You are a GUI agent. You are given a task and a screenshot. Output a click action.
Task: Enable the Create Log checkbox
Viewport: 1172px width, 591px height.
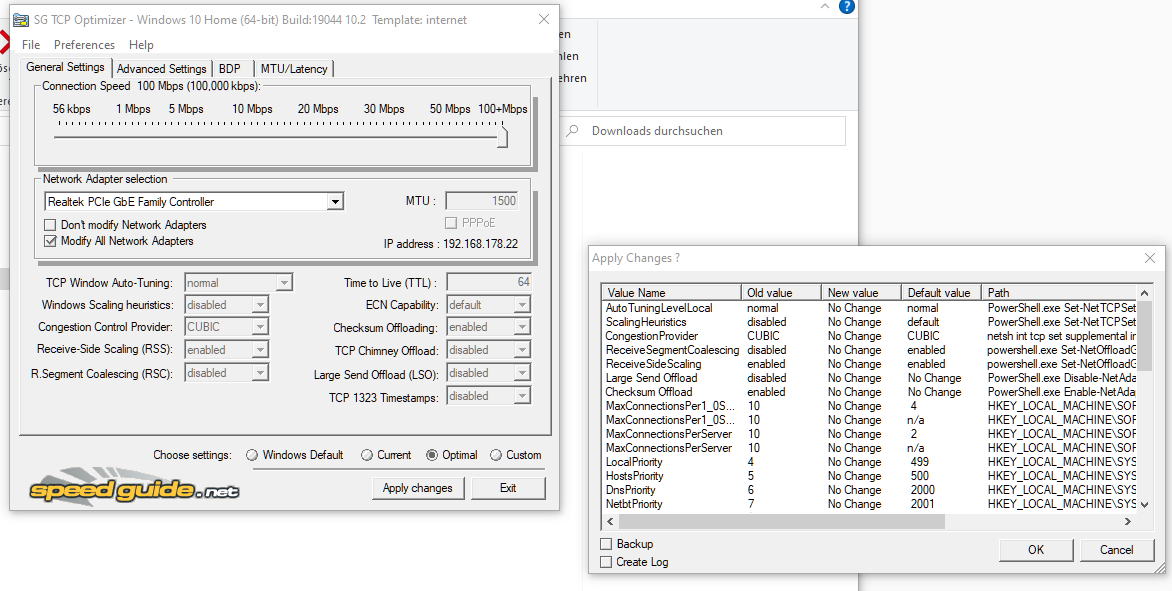point(606,562)
